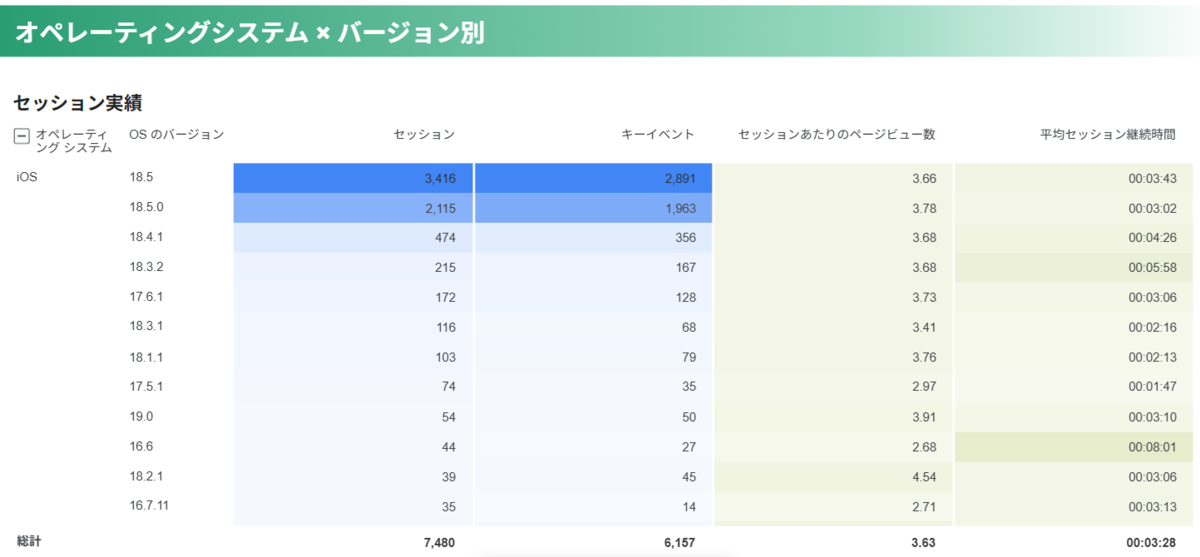The height and width of the screenshot is (557, 1200).
Task: Click the 3.66 page views cell
Action: click(833, 178)
